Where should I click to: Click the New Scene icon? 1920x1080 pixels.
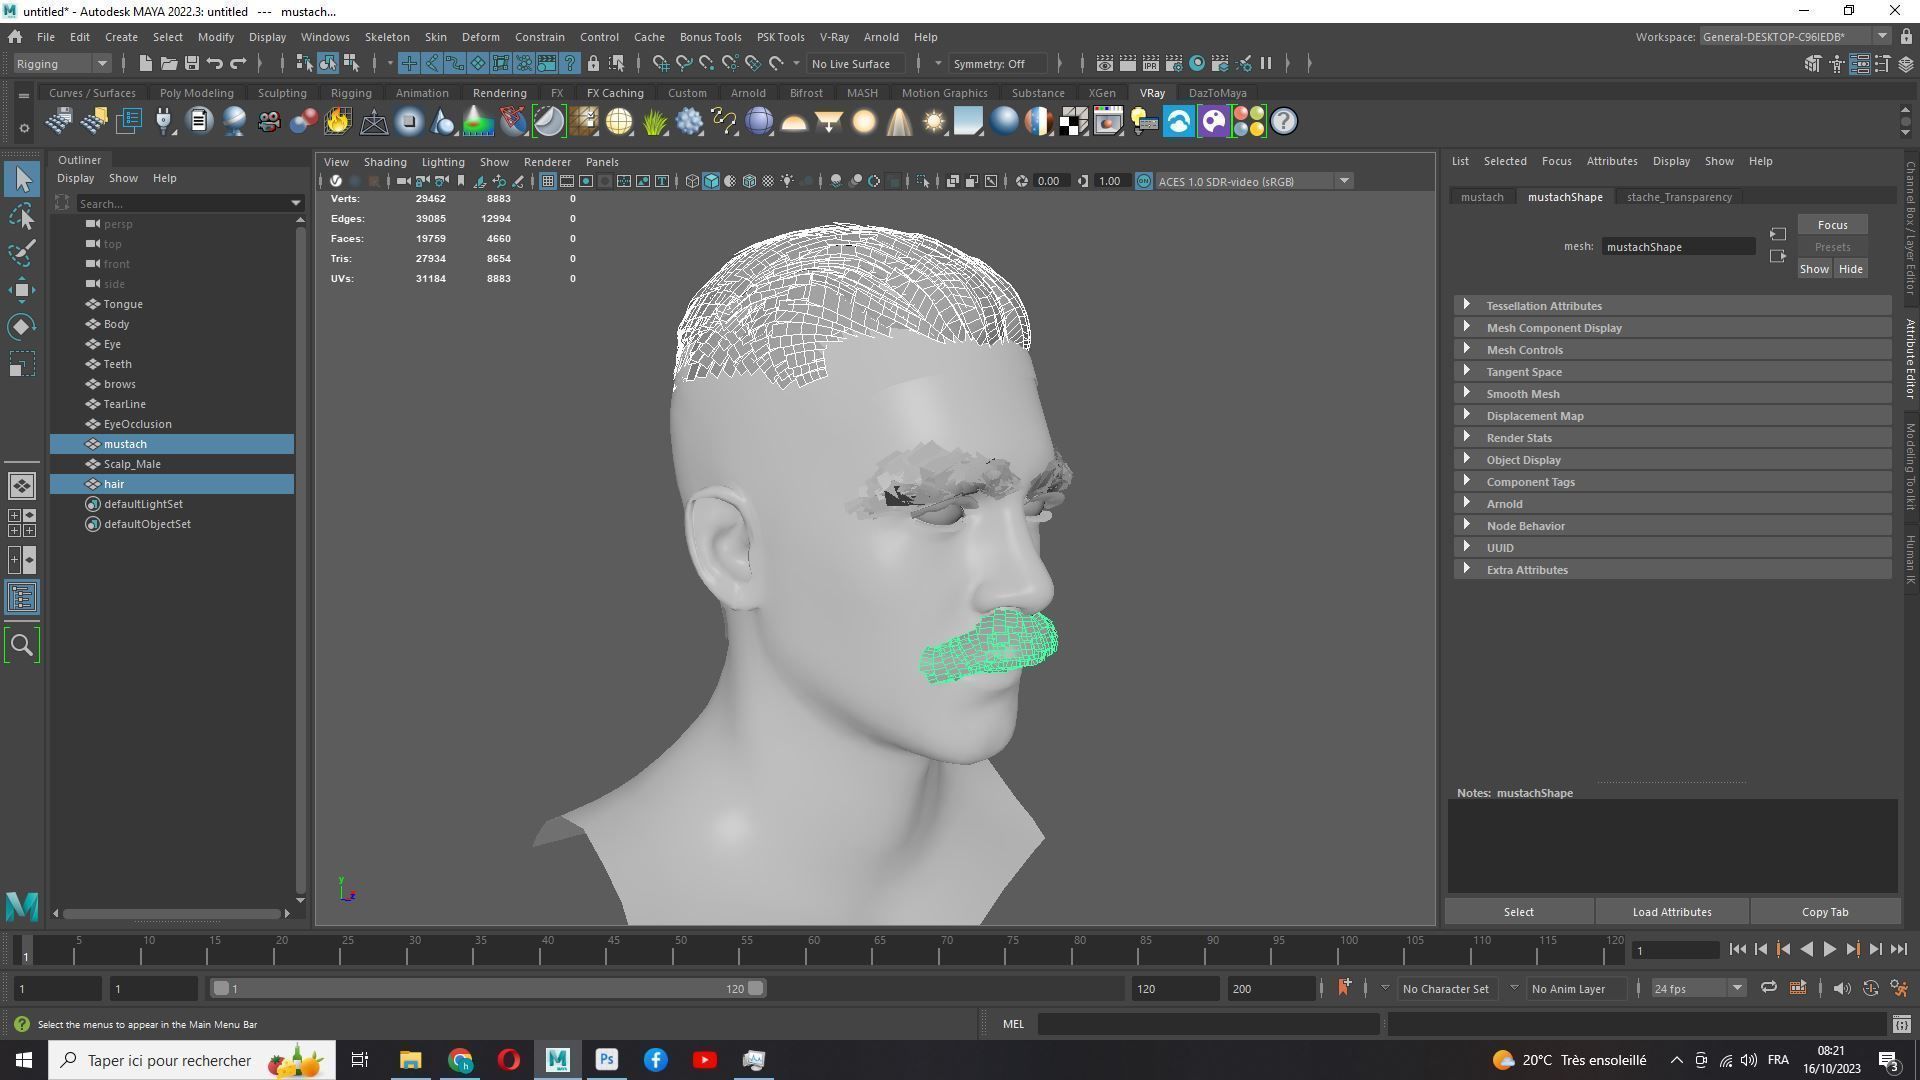145,63
